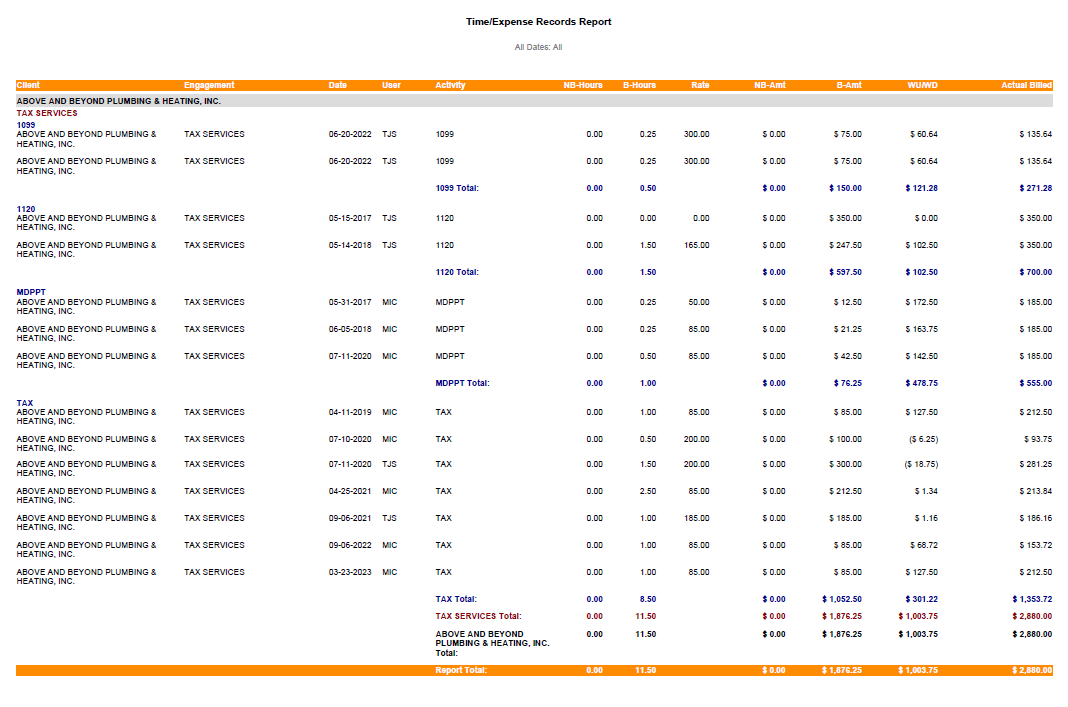Click the WU/WD column header
The image size is (1068, 707).
pyautogui.click(x=922, y=85)
